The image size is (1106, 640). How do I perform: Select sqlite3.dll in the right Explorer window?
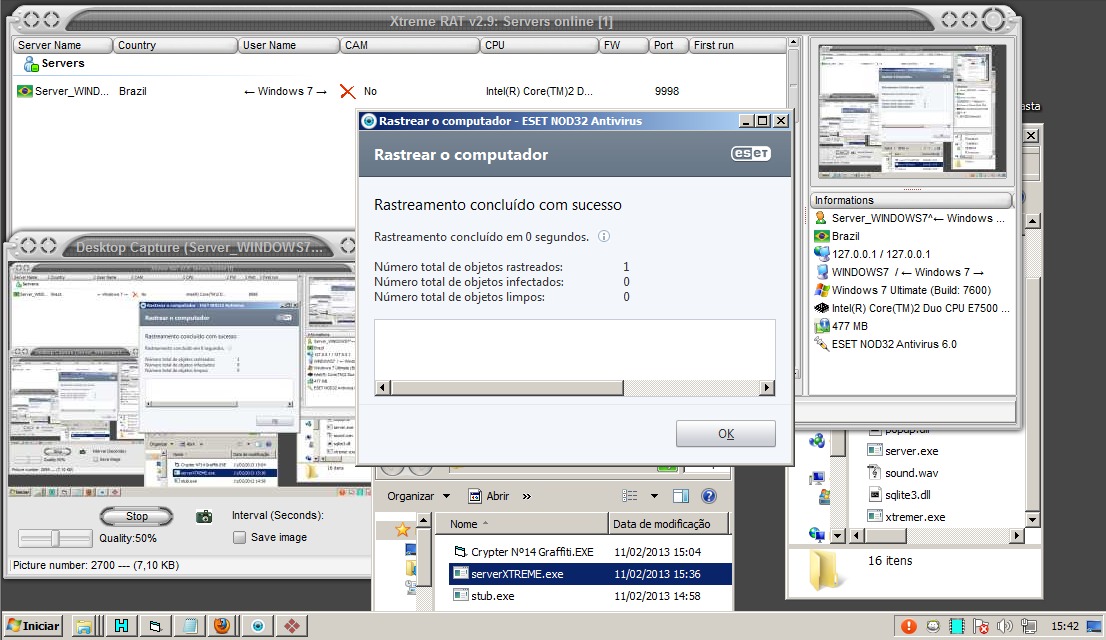pyautogui.click(x=899, y=495)
